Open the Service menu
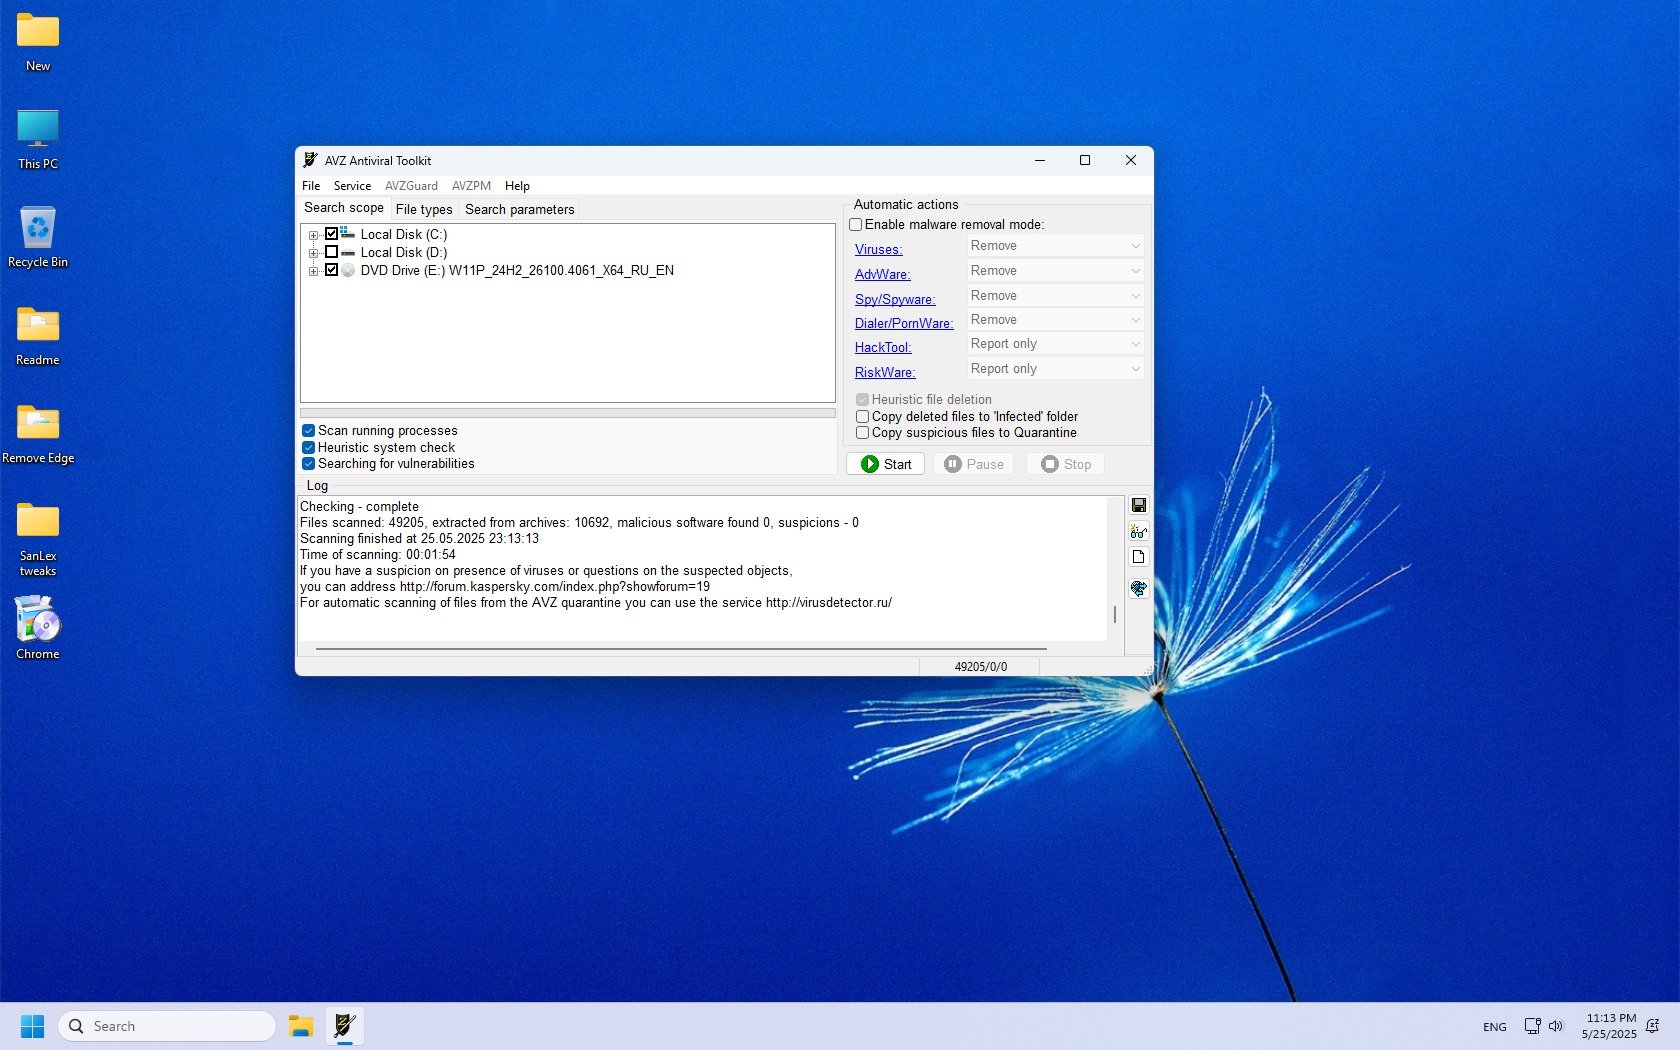 click(x=352, y=186)
